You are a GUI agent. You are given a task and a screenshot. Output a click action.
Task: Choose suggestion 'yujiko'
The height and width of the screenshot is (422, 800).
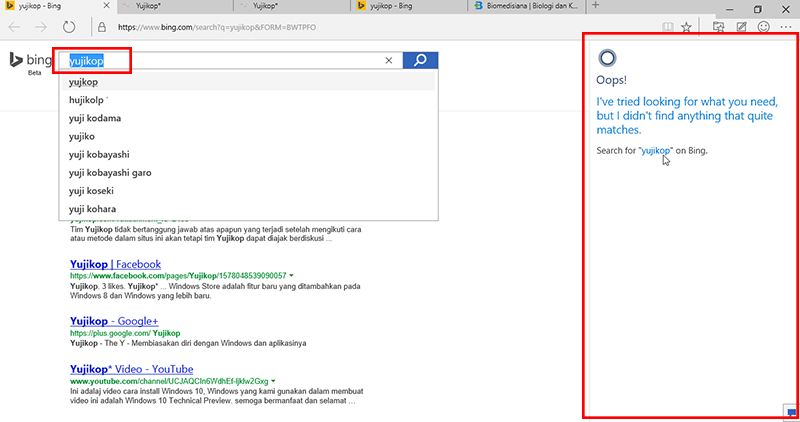point(248,136)
